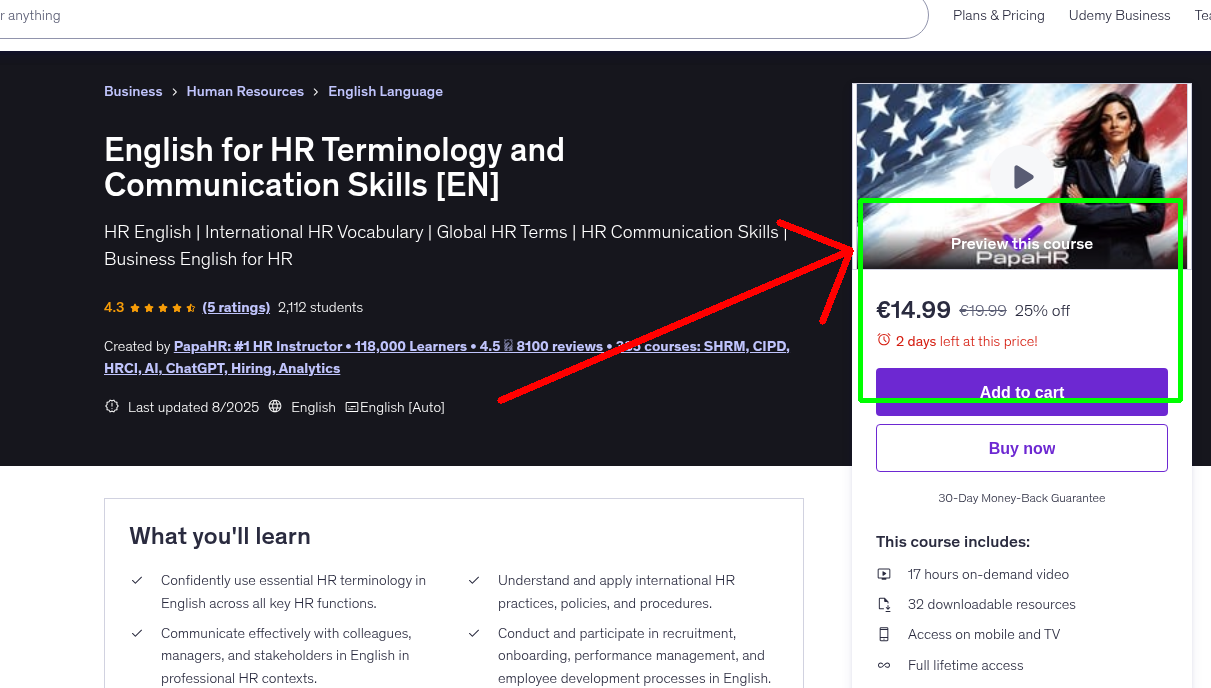Open the Human Resources breadcrumb link

coord(245,91)
